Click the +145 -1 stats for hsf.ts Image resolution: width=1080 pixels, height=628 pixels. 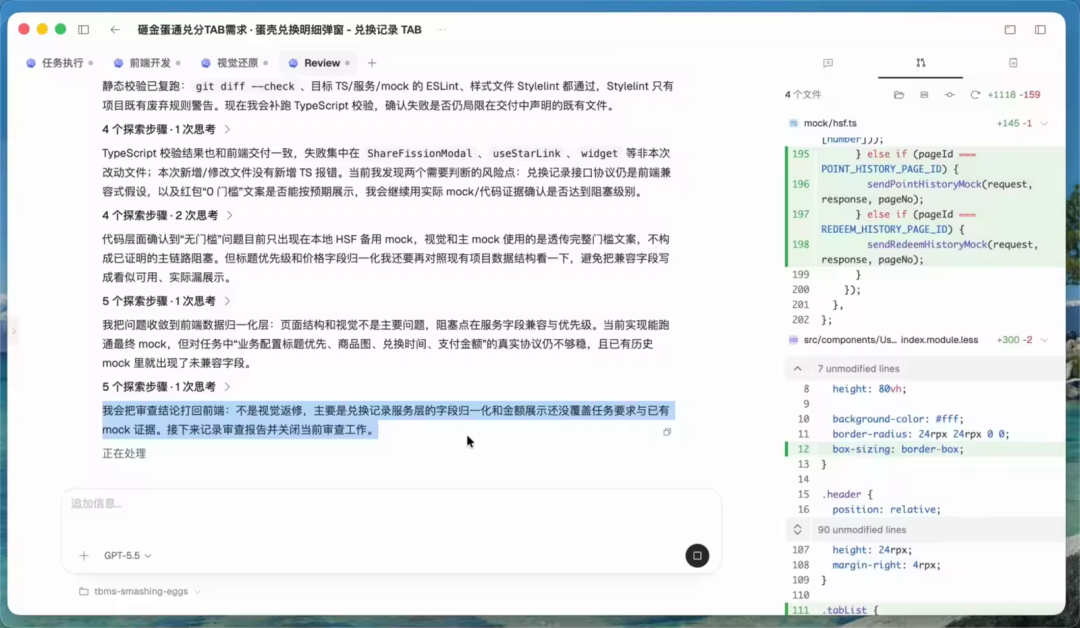[x=1014, y=123]
